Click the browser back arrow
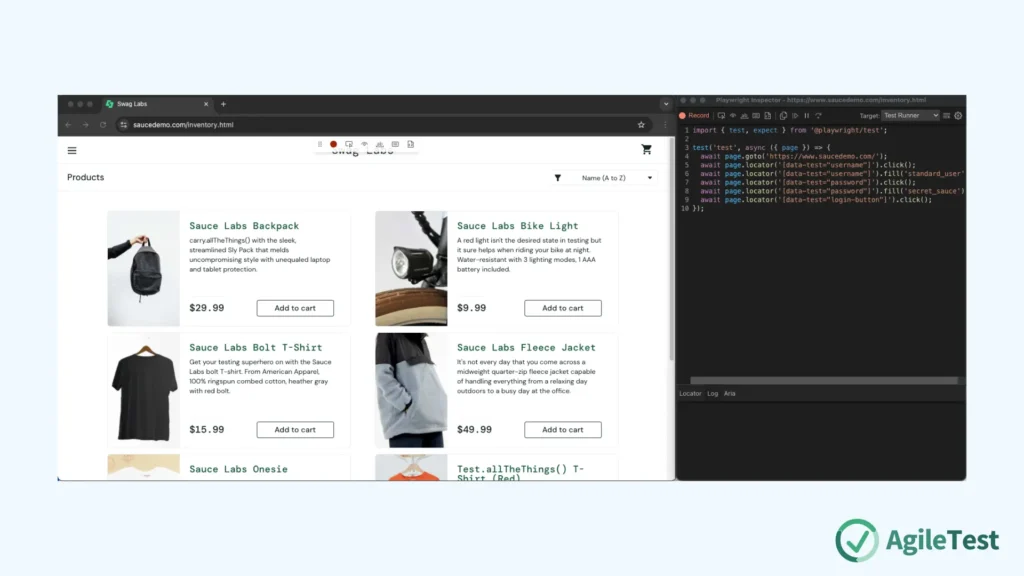The height and width of the screenshot is (576, 1024). point(69,125)
